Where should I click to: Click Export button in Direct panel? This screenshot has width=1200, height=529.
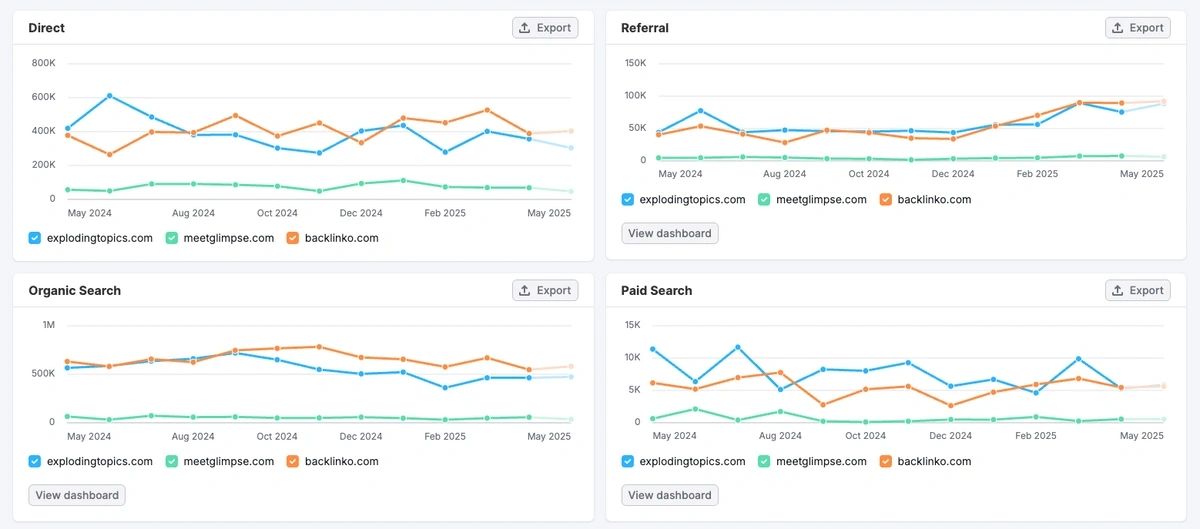pos(545,28)
